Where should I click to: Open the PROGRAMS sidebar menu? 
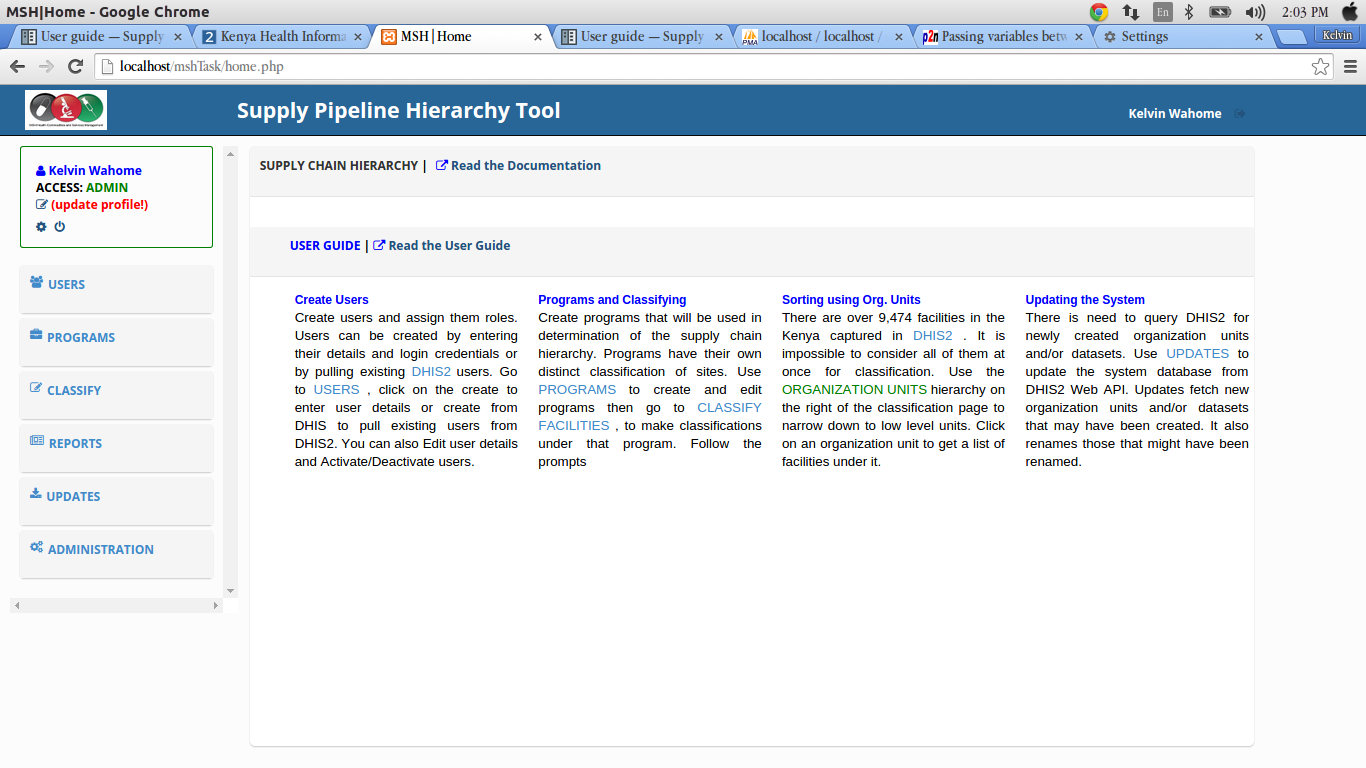pos(116,342)
